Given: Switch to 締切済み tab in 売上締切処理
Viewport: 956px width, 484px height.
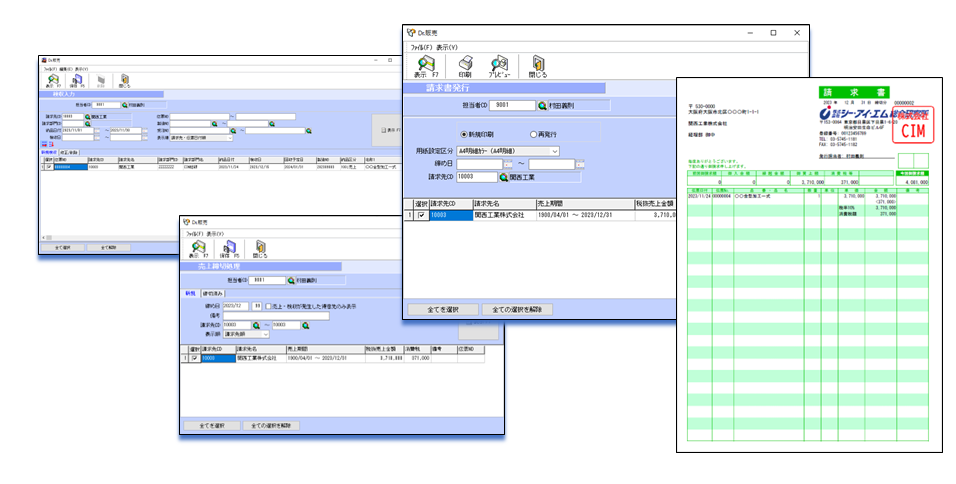Looking at the screenshot, I should click(213, 294).
